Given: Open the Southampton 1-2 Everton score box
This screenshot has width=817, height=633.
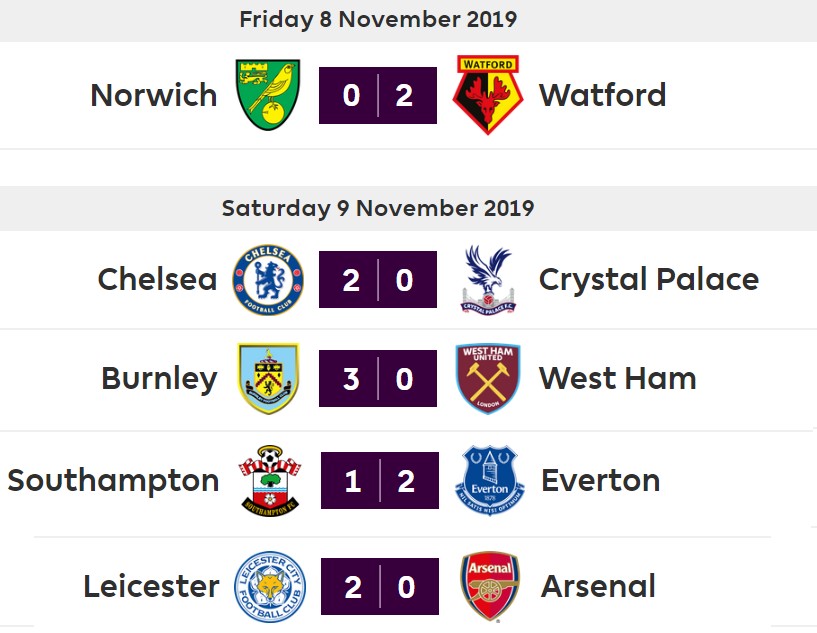Looking at the screenshot, I should point(380,480).
